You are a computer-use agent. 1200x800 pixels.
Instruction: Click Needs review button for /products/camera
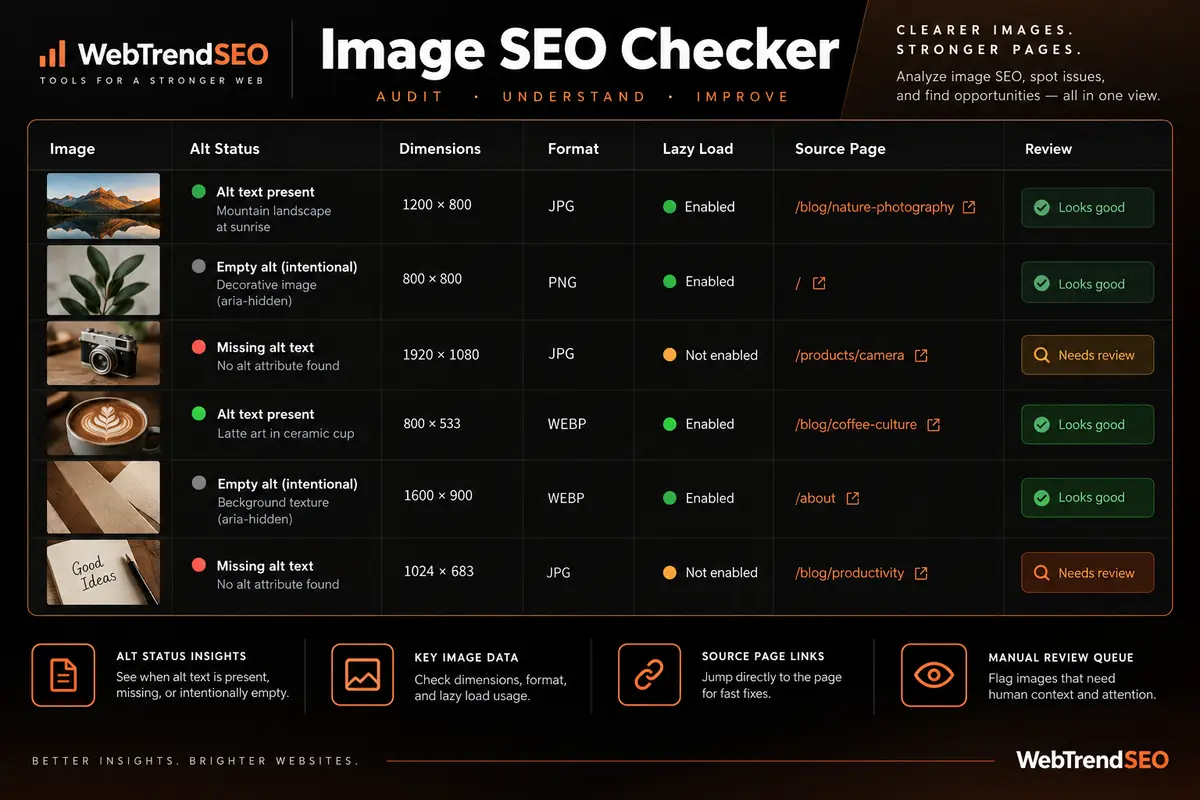click(1087, 355)
